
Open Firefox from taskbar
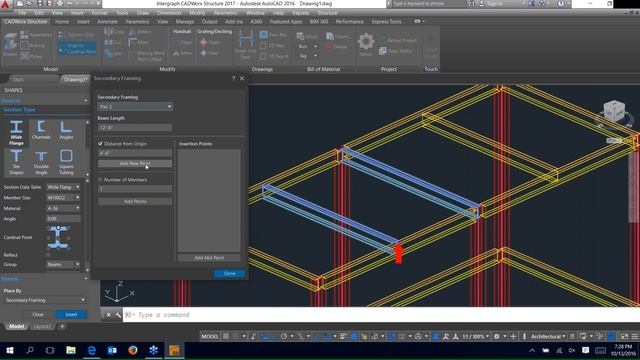click(133, 350)
